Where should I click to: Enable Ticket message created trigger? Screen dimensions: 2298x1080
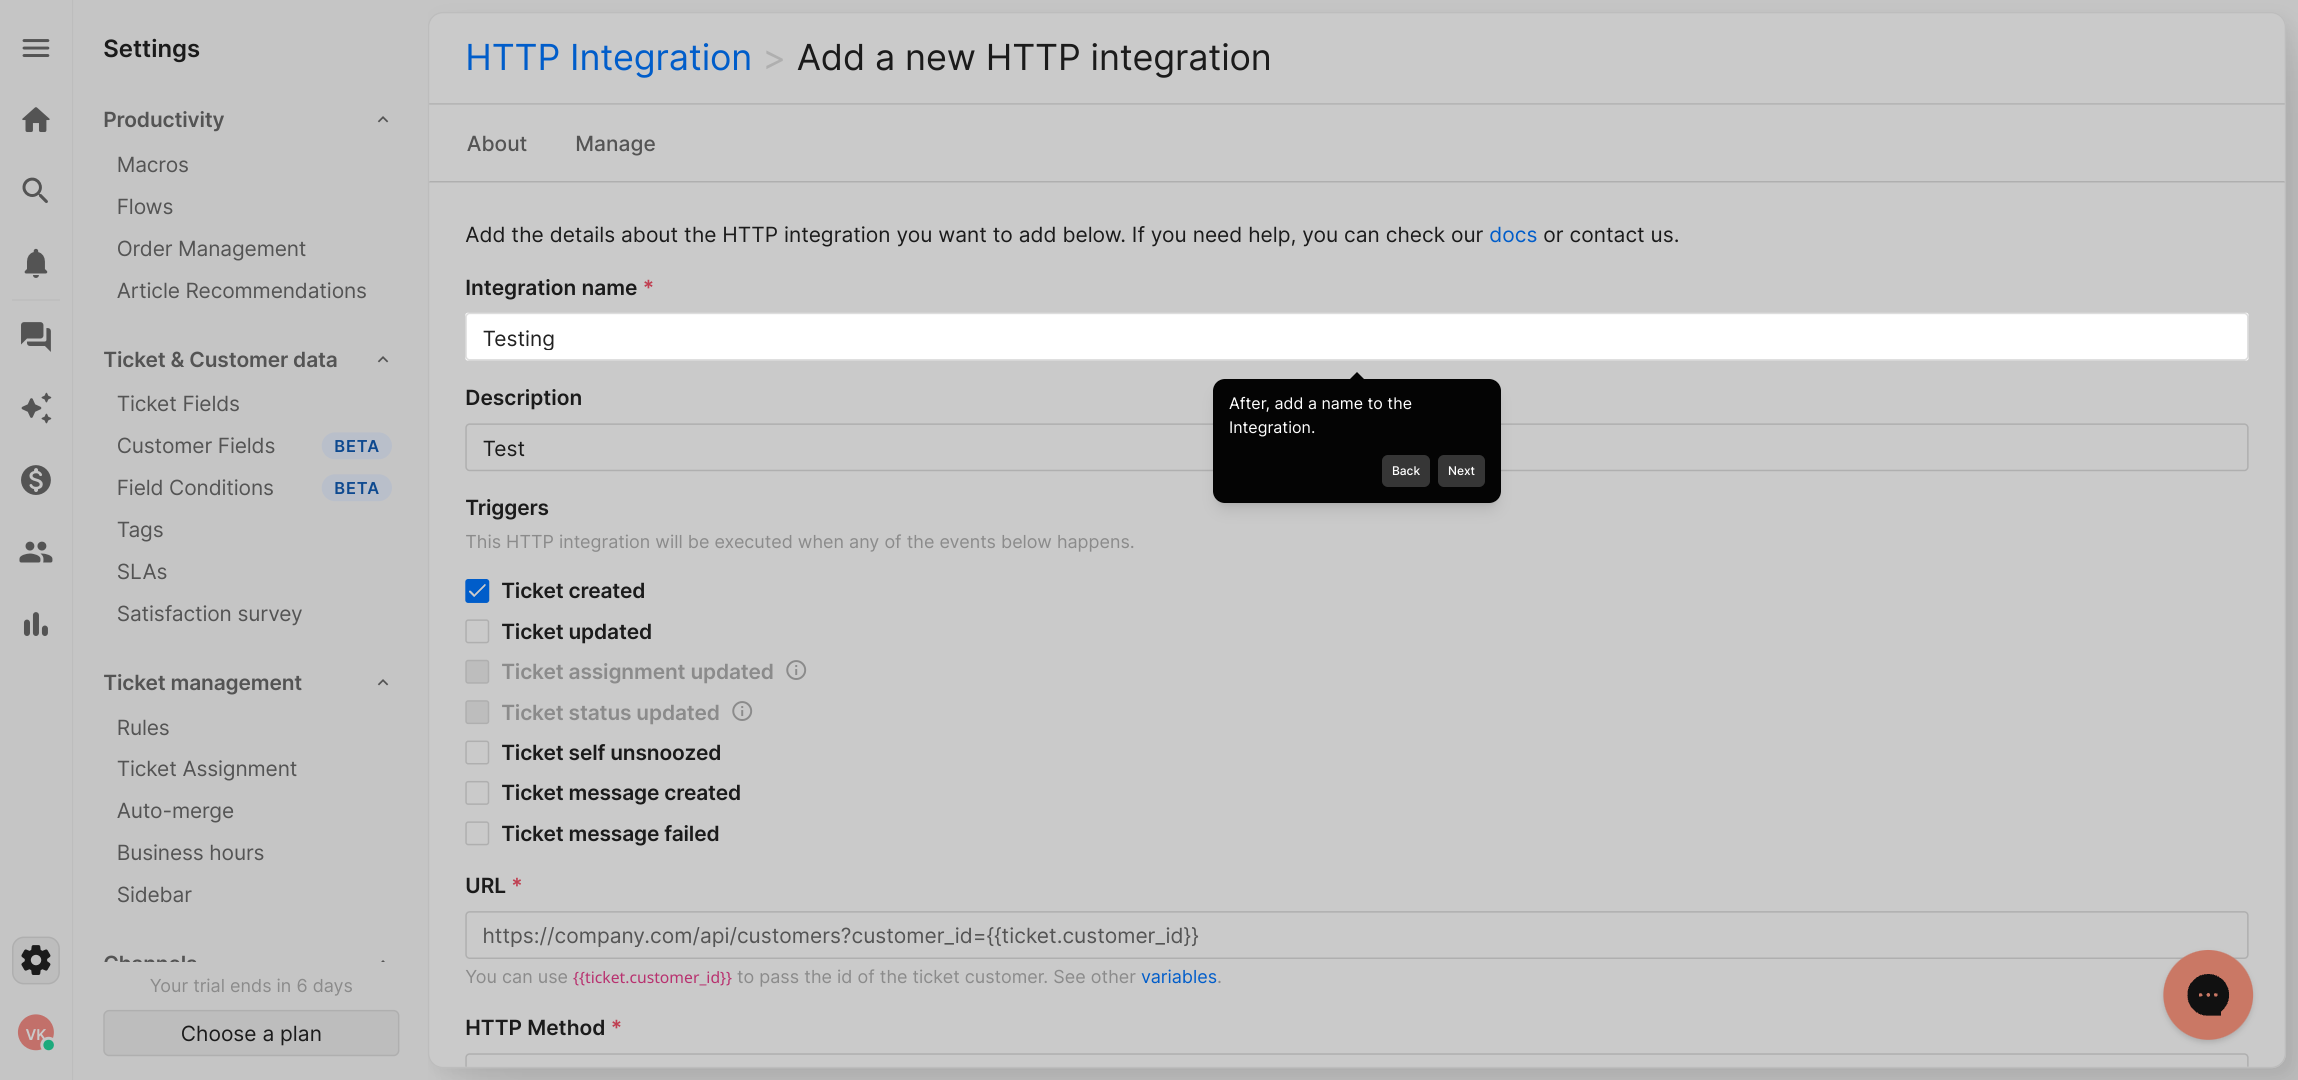pos(477,793)
